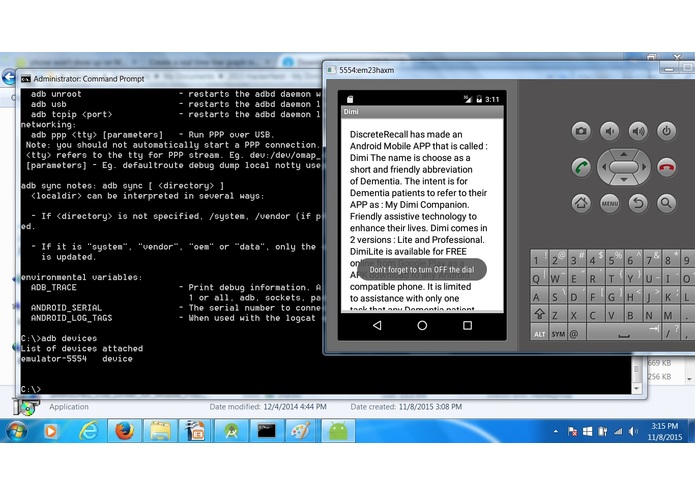Tap the Android recent apps square

coord(467,326)
